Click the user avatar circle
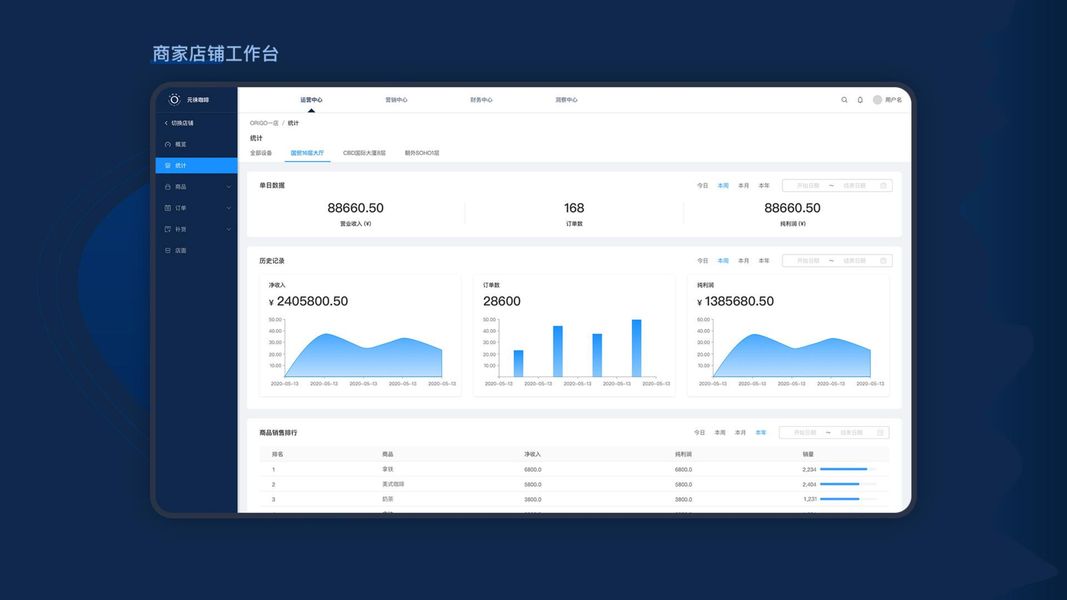Screen dimensions: 1067x600 point(877,100)
